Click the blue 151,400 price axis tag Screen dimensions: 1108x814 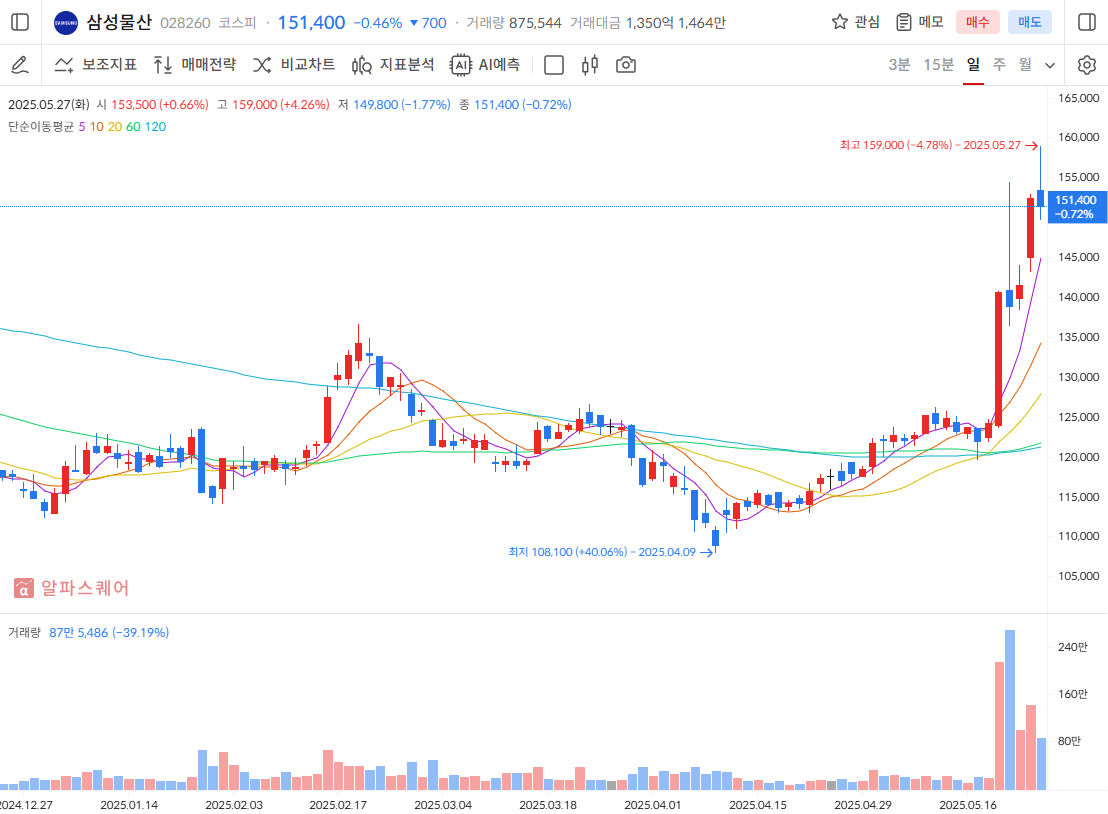click(1076, 207)
